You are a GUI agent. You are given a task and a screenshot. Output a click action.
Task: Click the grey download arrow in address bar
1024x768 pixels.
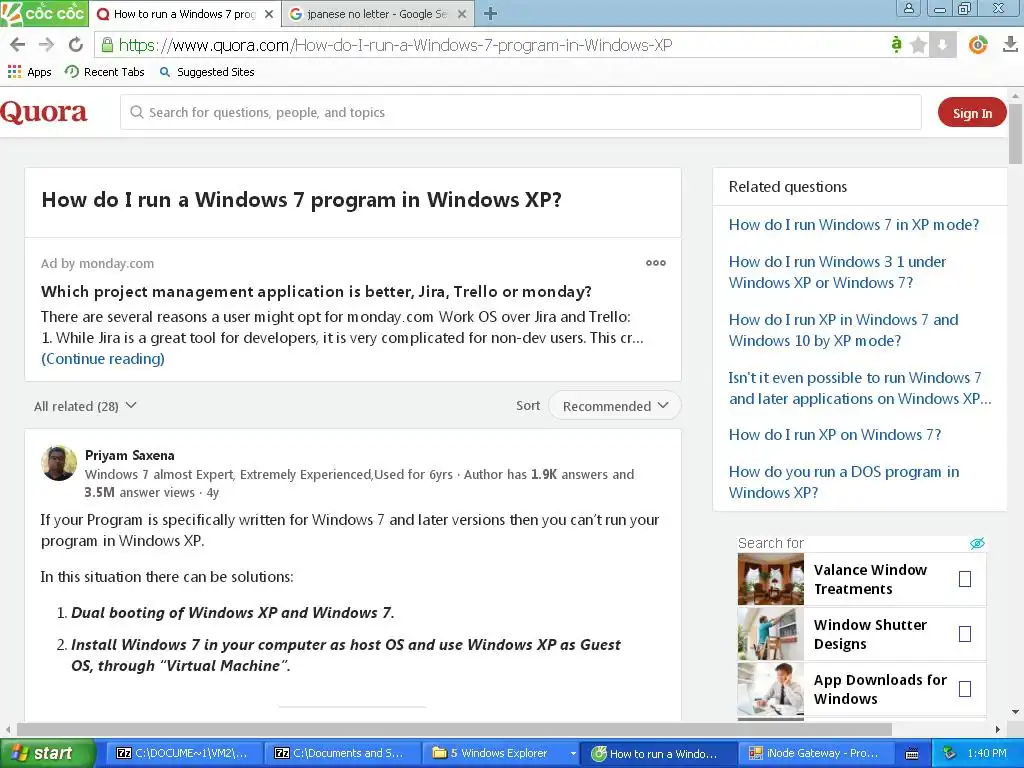(x=942, y=45)
